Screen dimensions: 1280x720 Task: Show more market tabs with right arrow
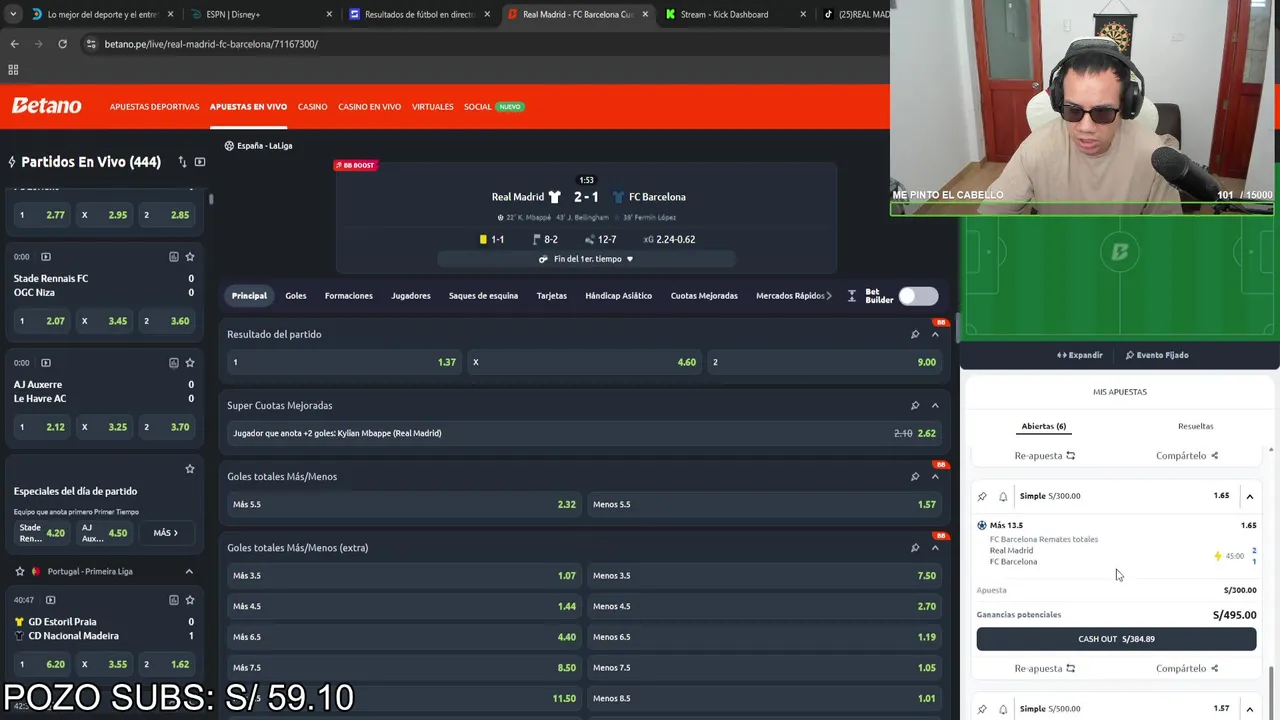(830, 296)
